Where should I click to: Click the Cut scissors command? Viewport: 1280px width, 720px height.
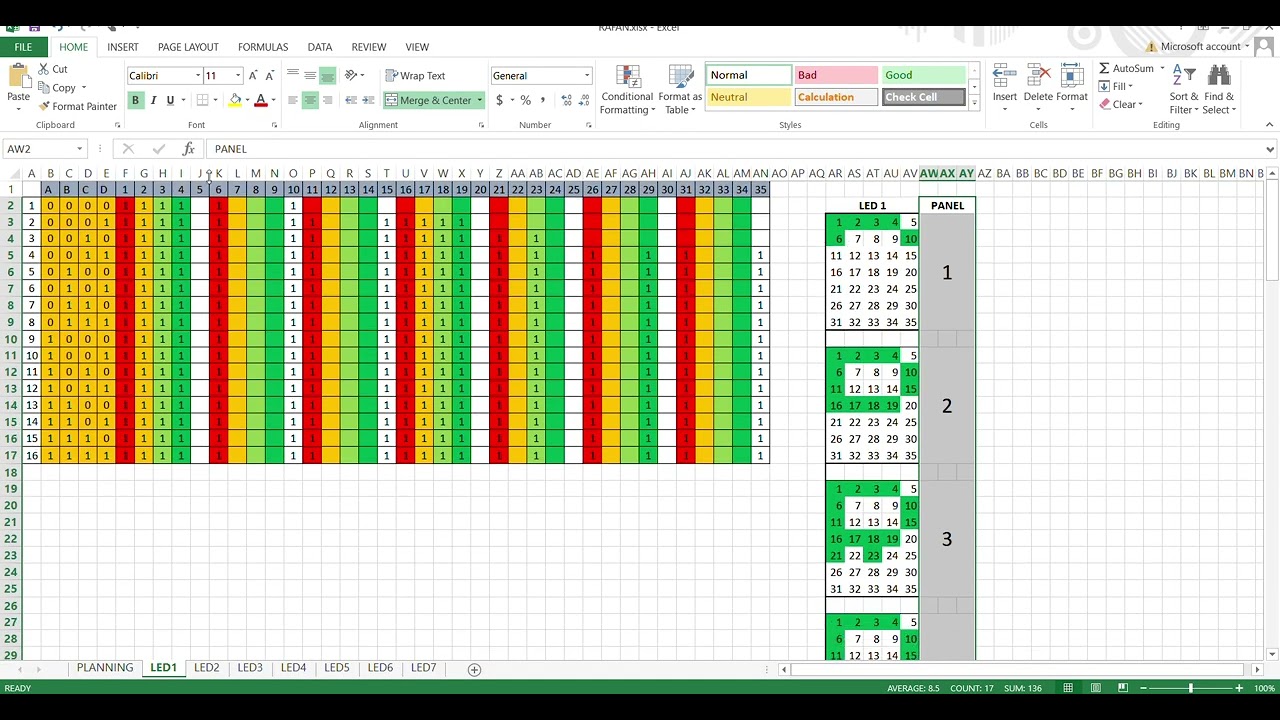pos(53,69)
